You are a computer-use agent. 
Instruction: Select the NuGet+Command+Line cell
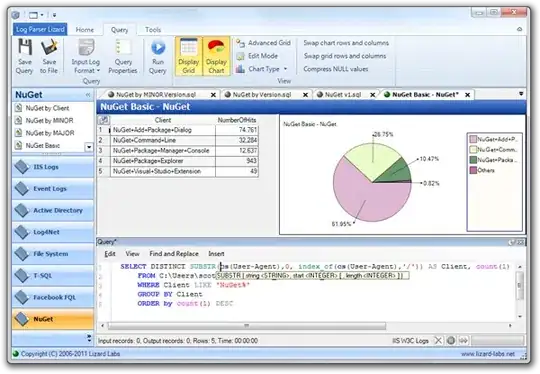(x=163, y=140)
